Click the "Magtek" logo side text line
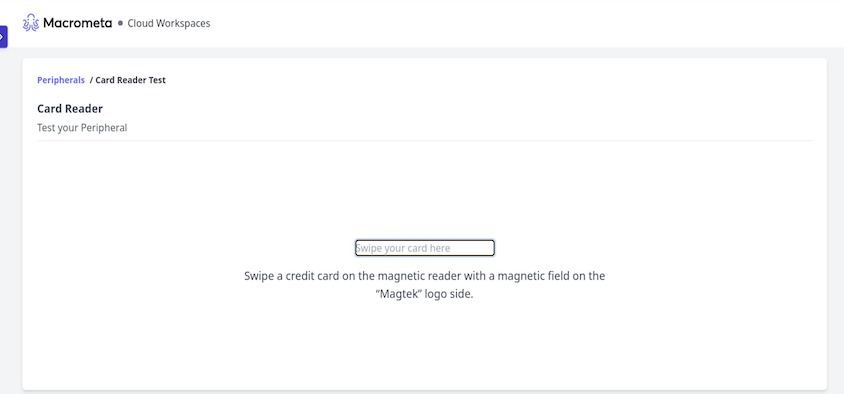 [425, 295]
